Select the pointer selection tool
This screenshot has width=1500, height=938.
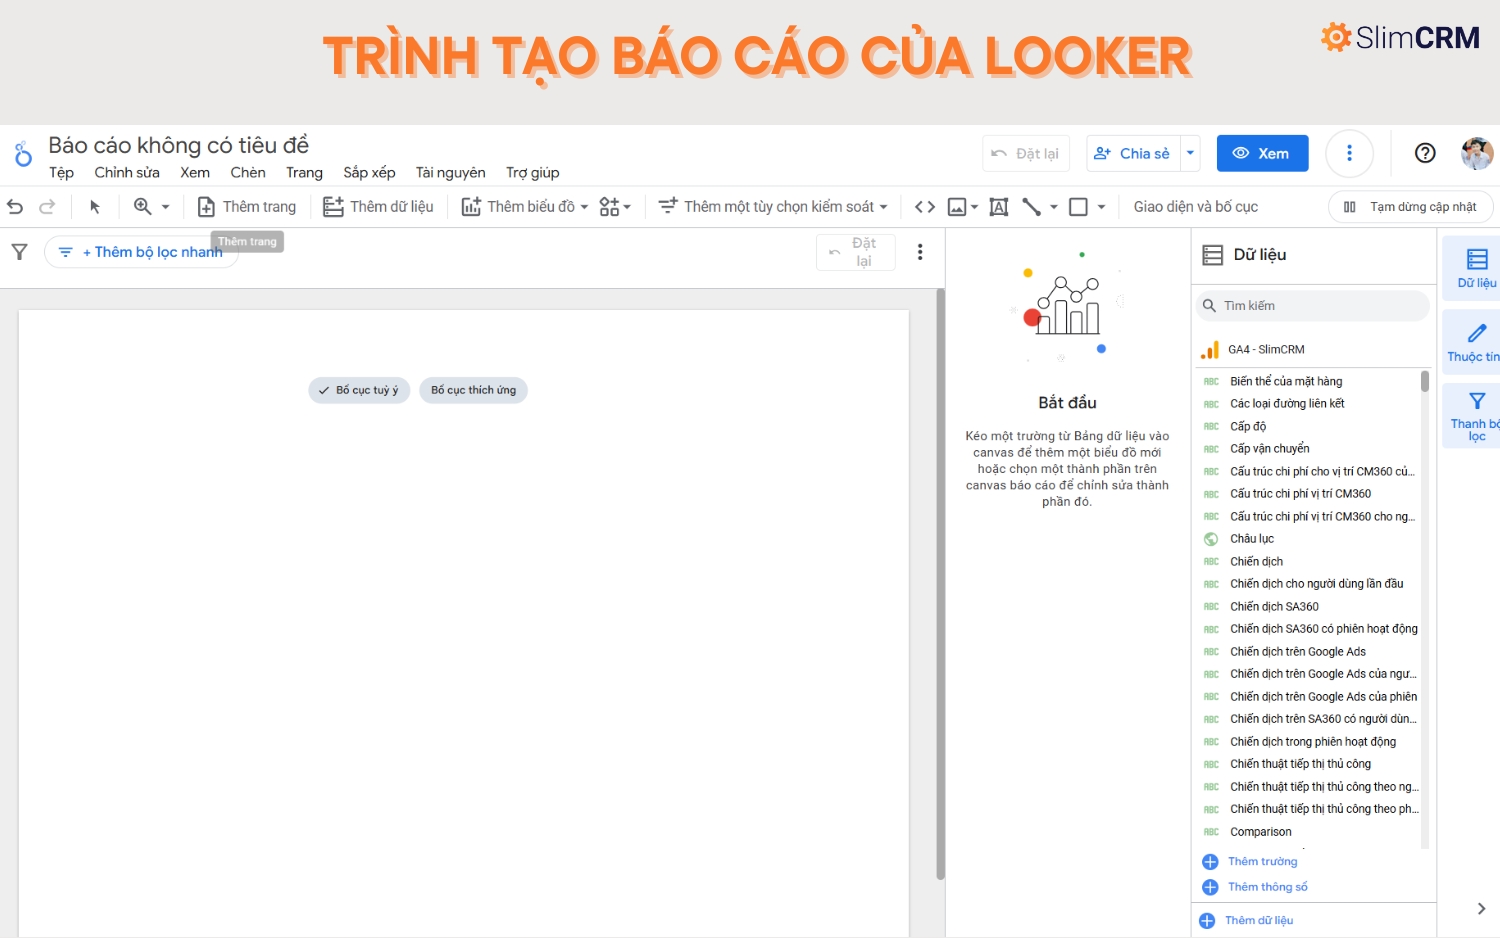pyautogui.click(x=95, y=207)
